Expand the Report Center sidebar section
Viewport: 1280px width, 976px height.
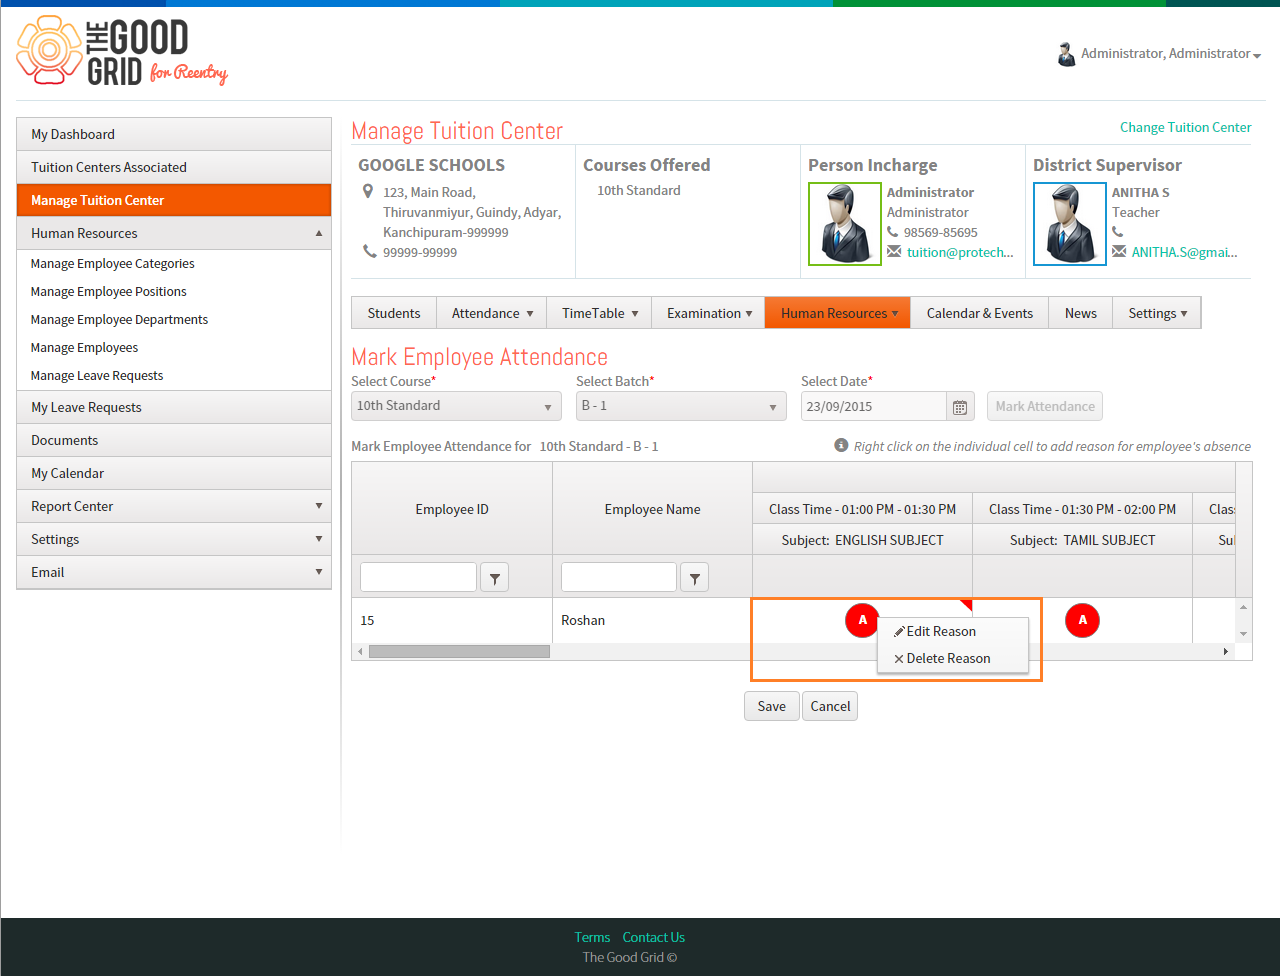pyautogui.click(x=174, y=506)
